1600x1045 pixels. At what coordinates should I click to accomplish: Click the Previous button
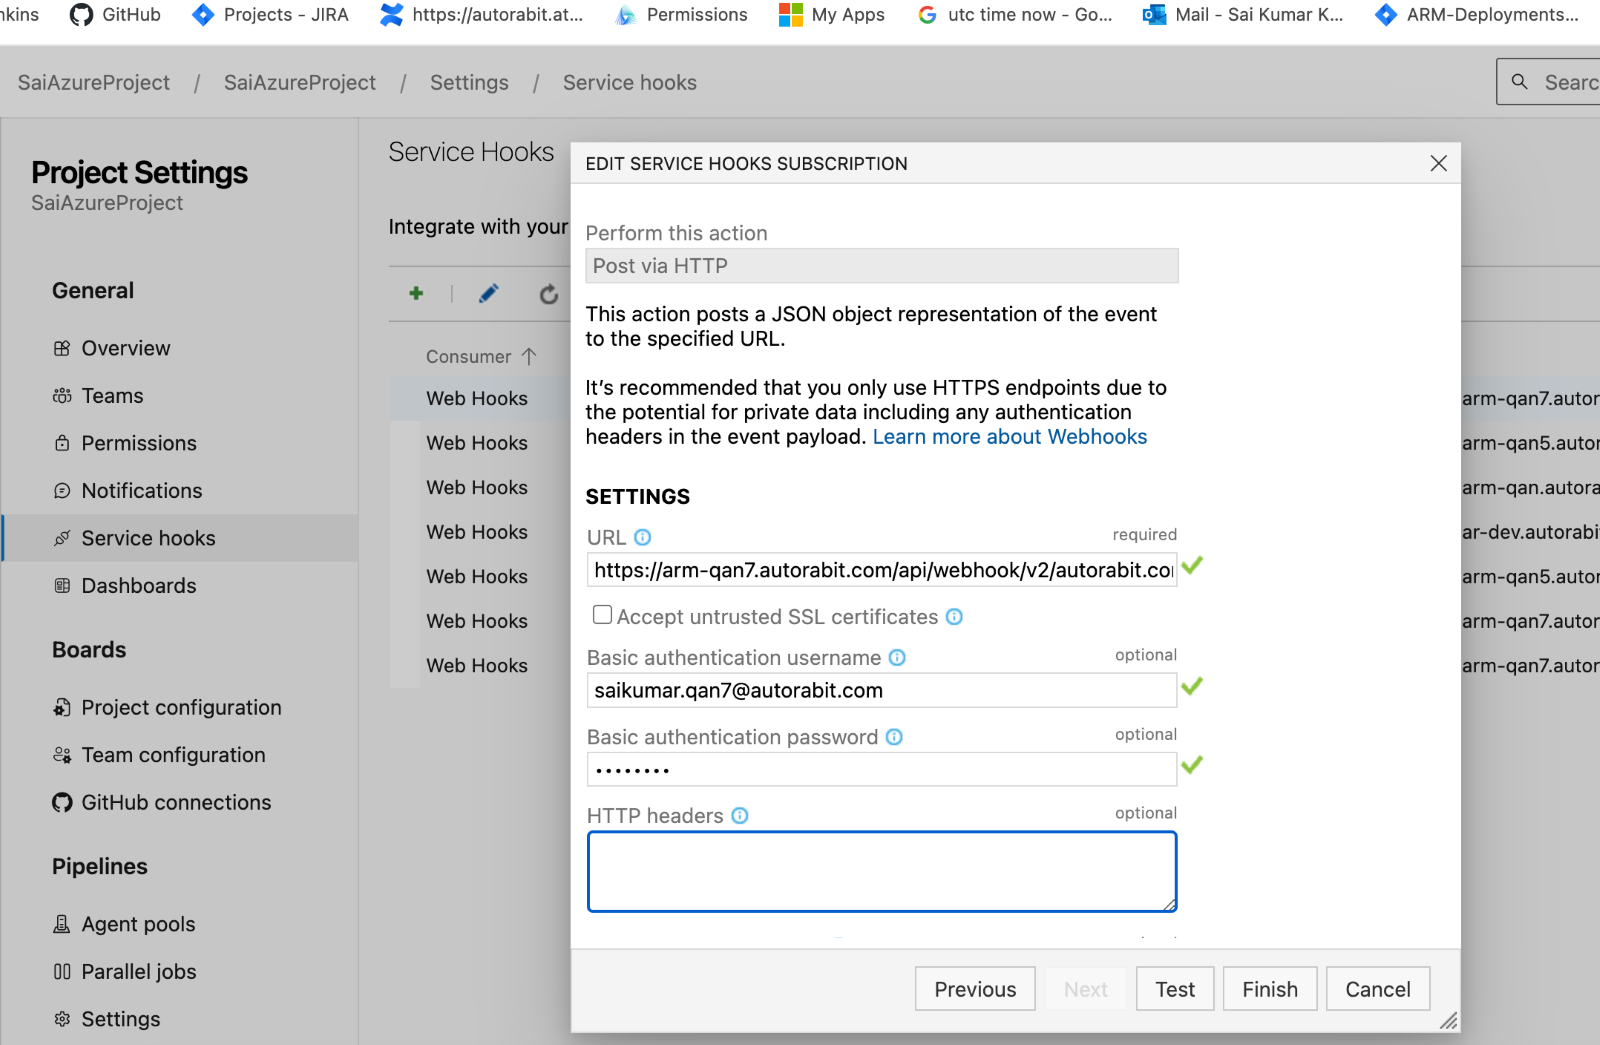coord(975,989)
